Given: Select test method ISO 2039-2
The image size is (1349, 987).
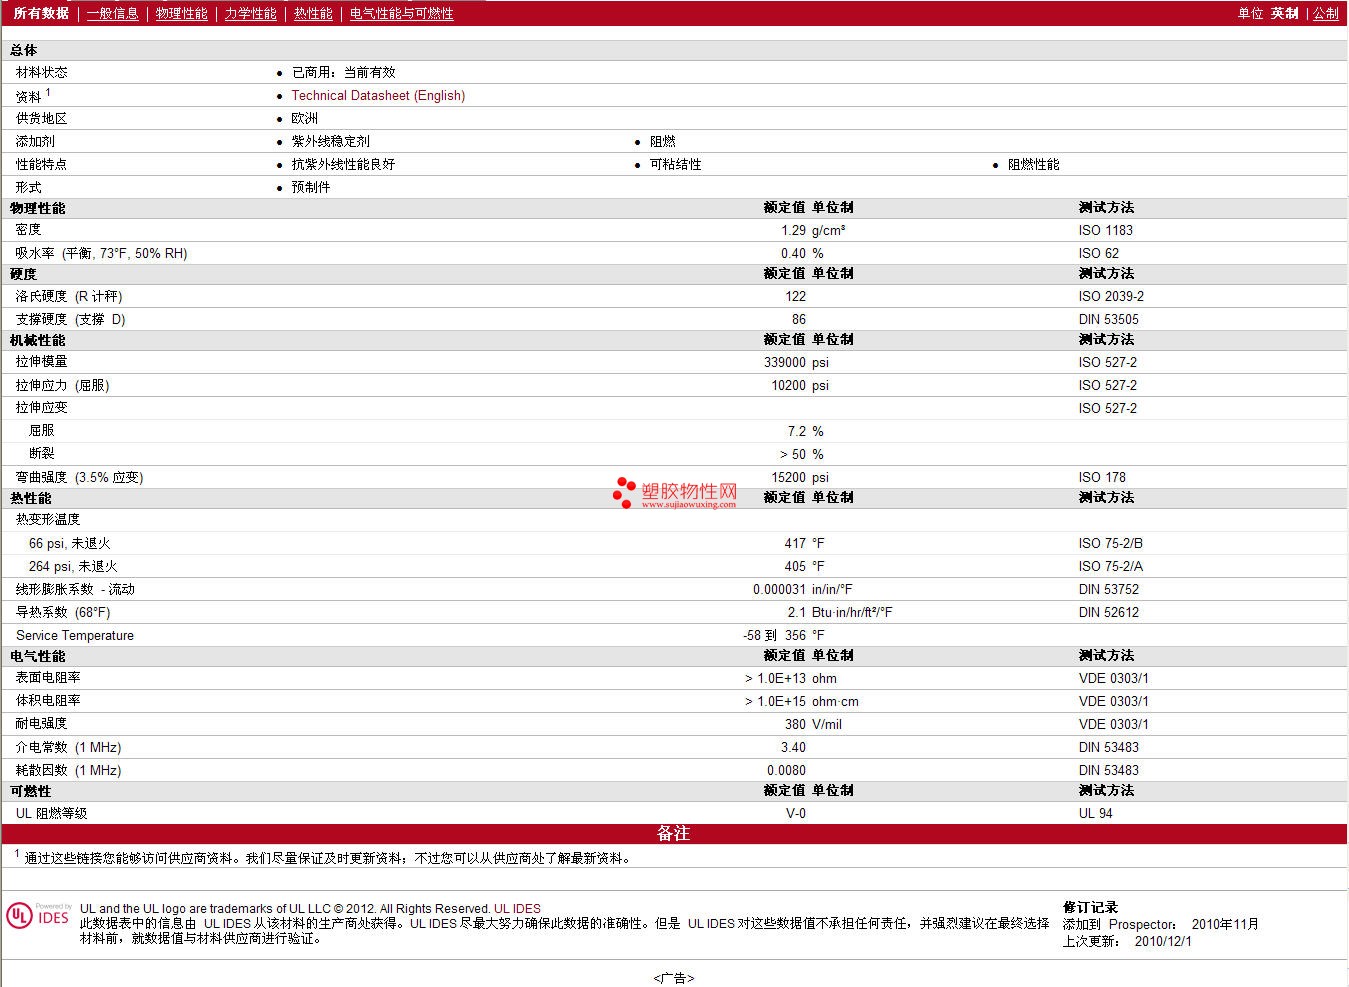Looking at the screenshot, I should 1111,296.
